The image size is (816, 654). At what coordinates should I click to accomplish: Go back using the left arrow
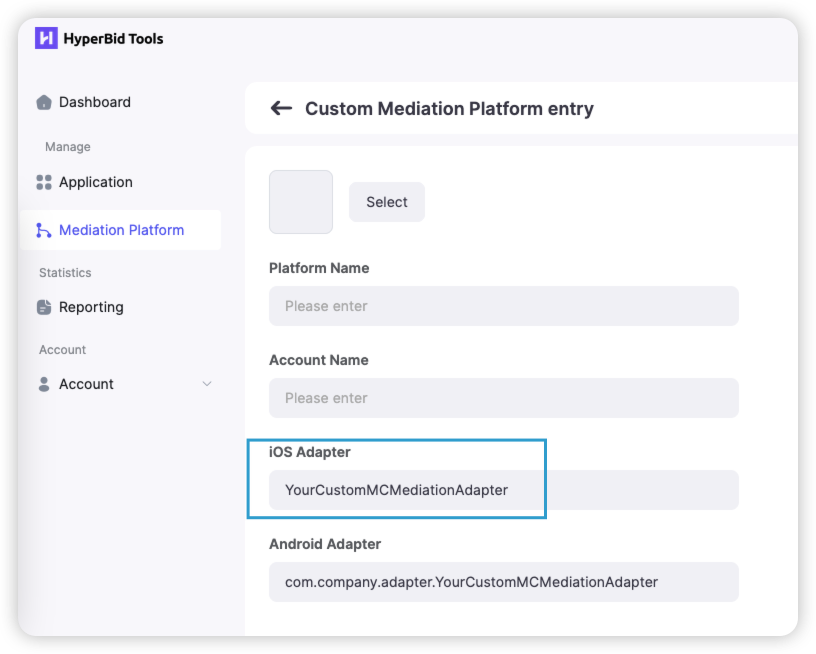[281, 108]
